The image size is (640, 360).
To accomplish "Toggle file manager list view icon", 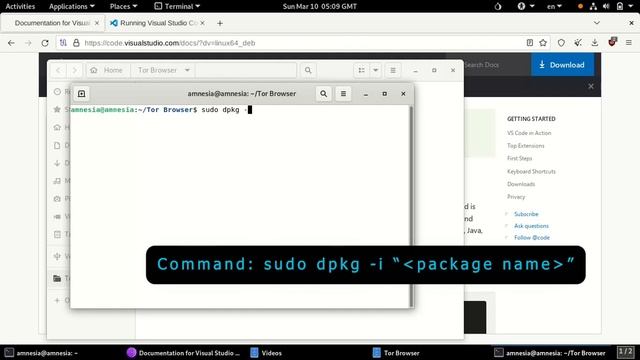I will (x=362, y=70).
